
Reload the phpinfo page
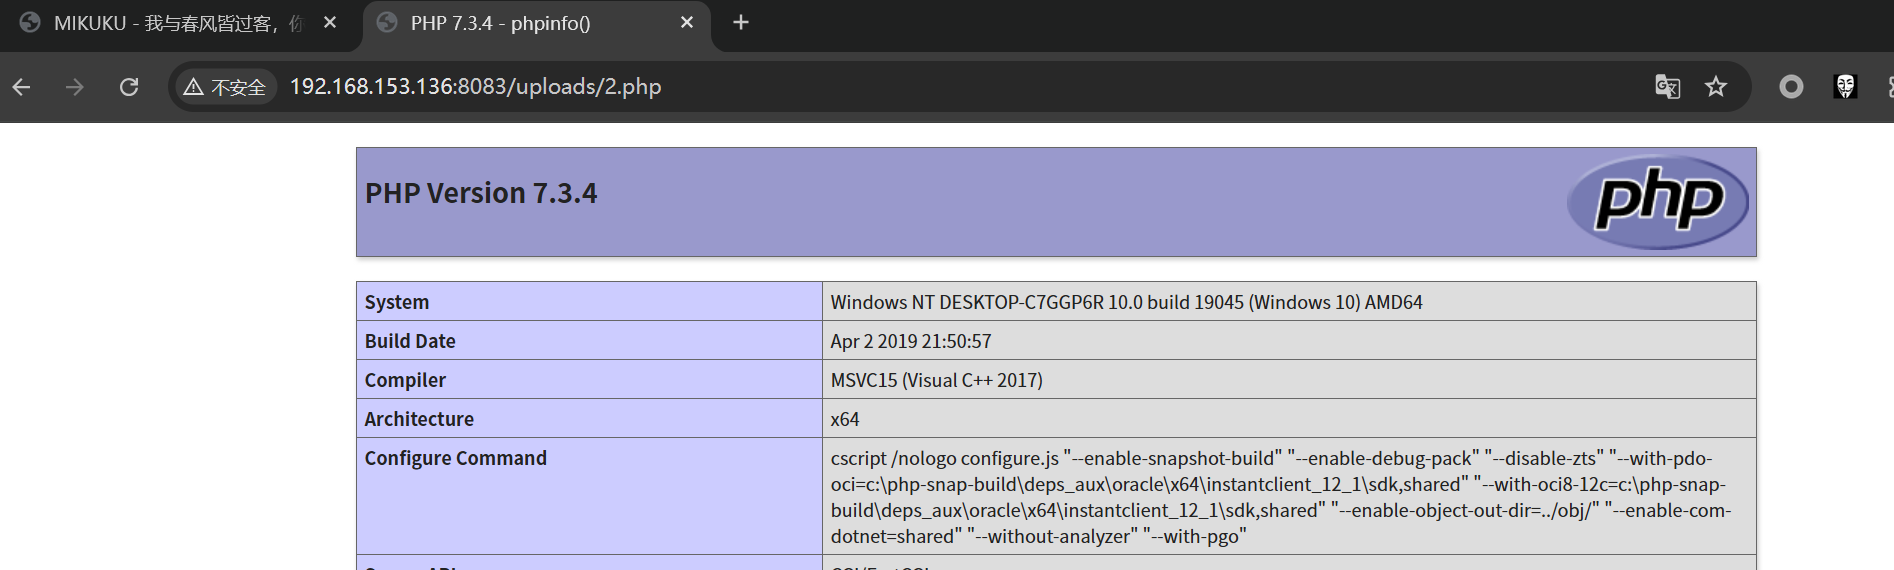click(129, 87)
